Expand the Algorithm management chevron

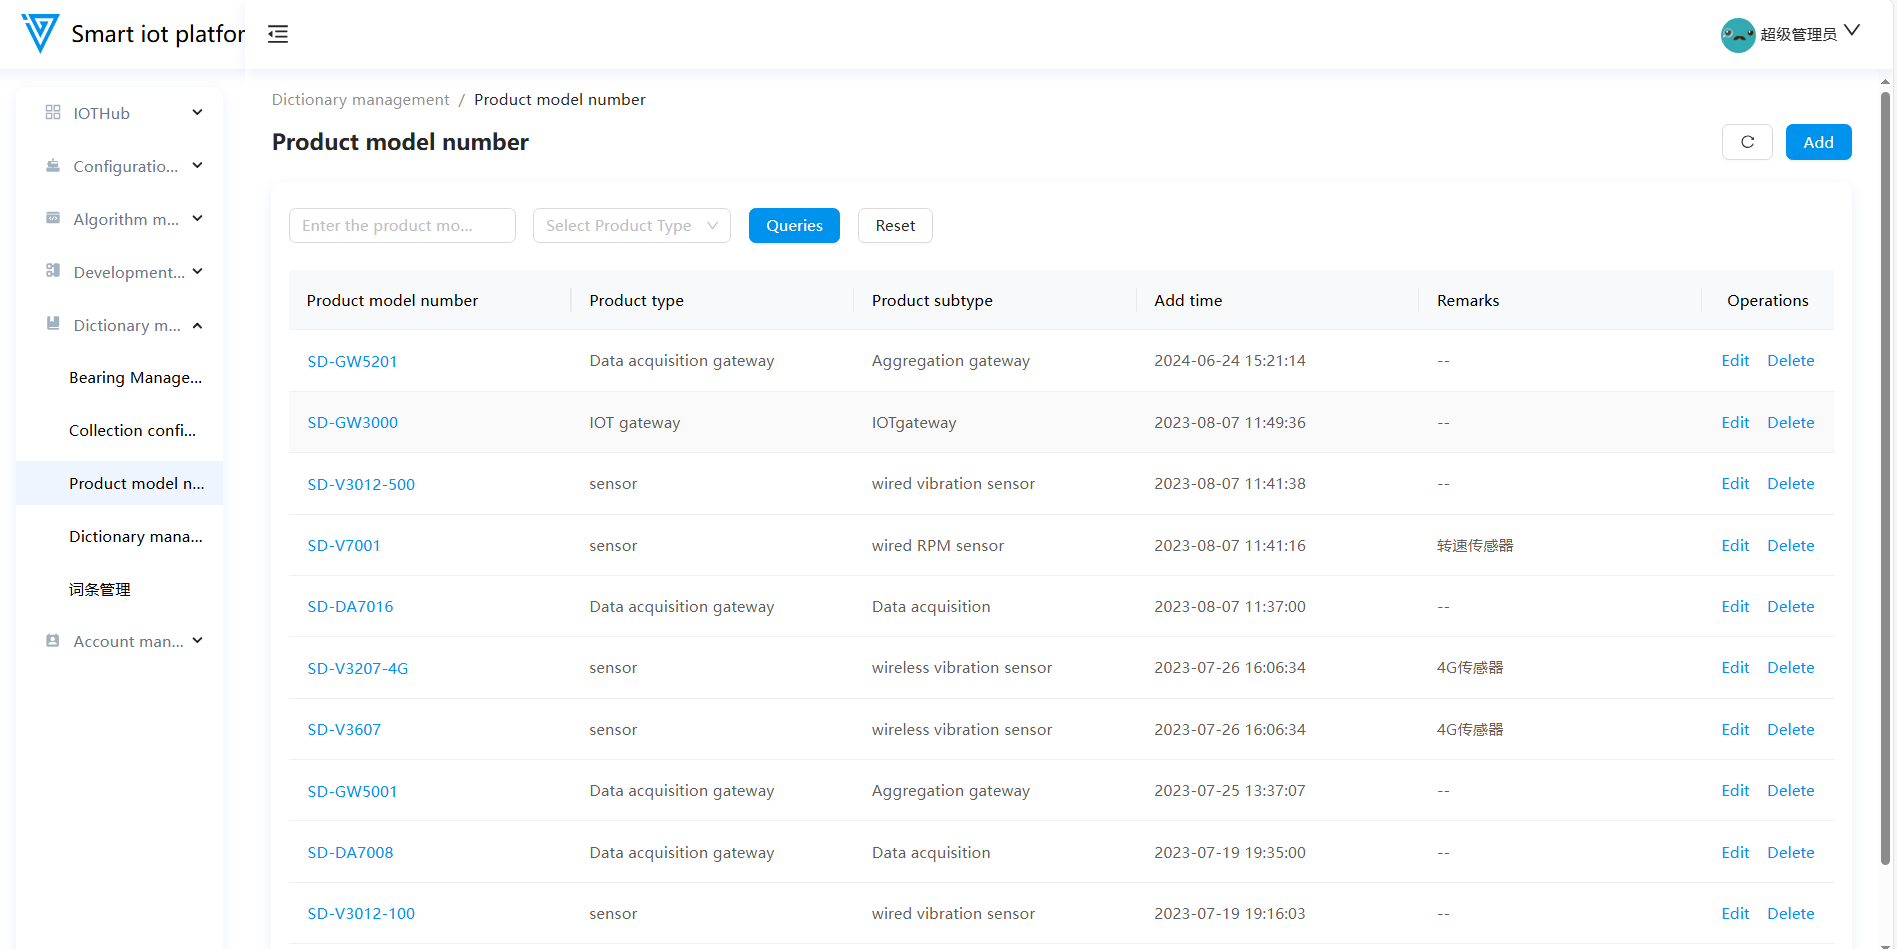coord(198,219)
